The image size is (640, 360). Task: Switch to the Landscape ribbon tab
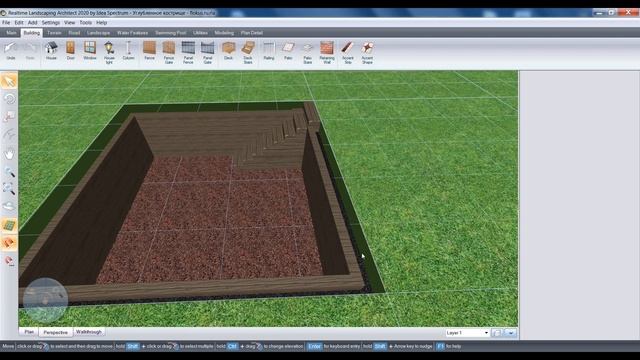point(98,33)
